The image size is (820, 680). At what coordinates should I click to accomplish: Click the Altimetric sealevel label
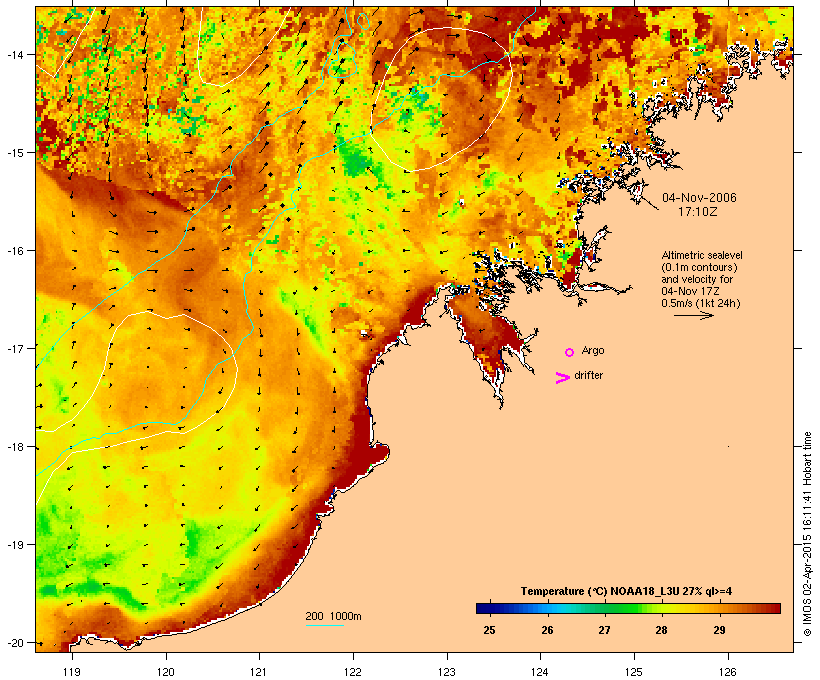pyautogui.click(x=702, y=255)
